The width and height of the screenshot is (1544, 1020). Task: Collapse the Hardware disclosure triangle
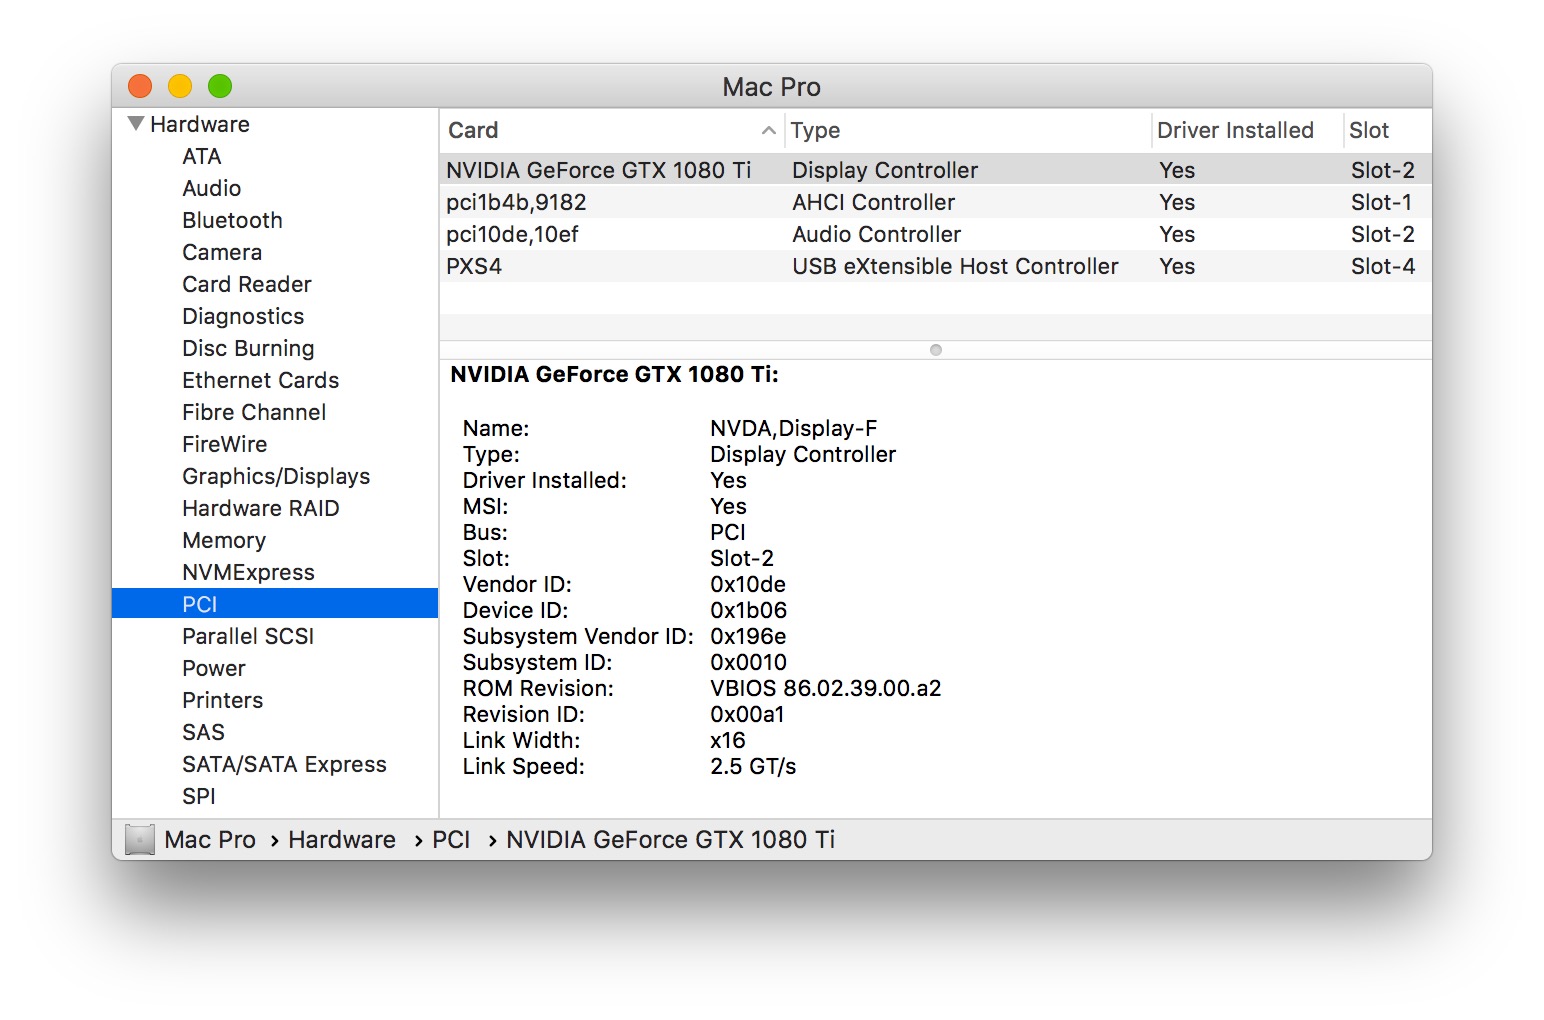point(136,124)
